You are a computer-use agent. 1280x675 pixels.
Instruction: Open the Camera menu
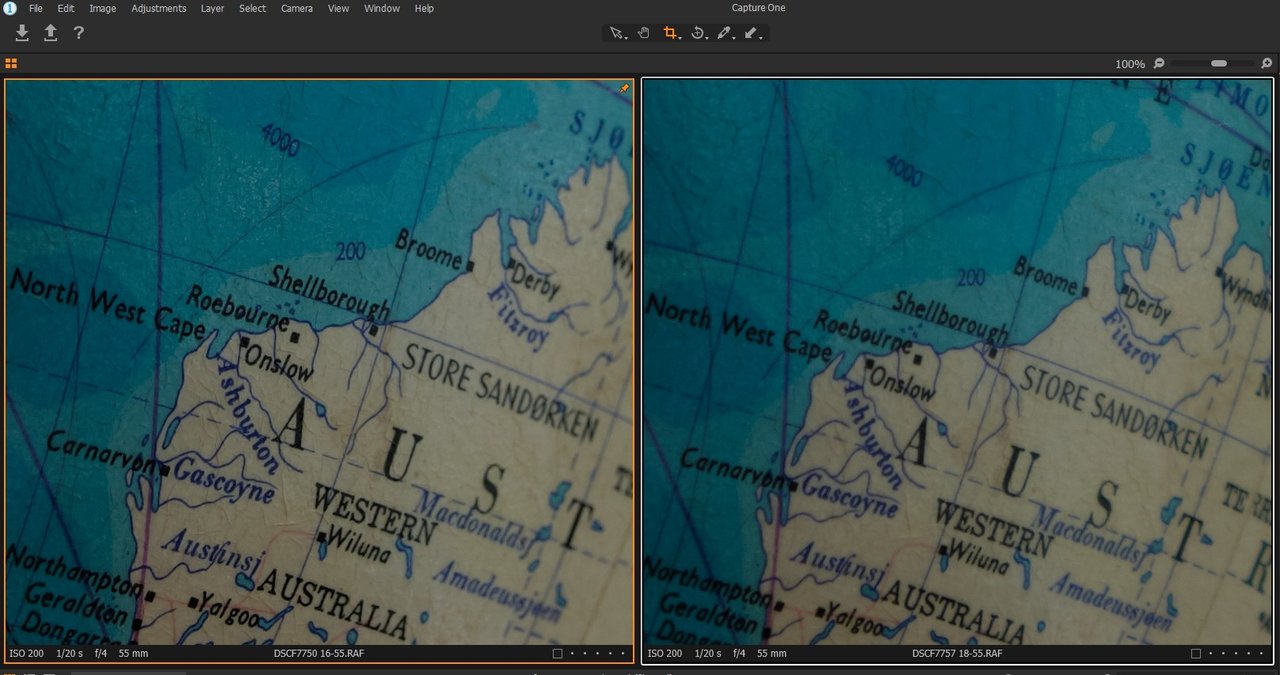coord(296,8)
